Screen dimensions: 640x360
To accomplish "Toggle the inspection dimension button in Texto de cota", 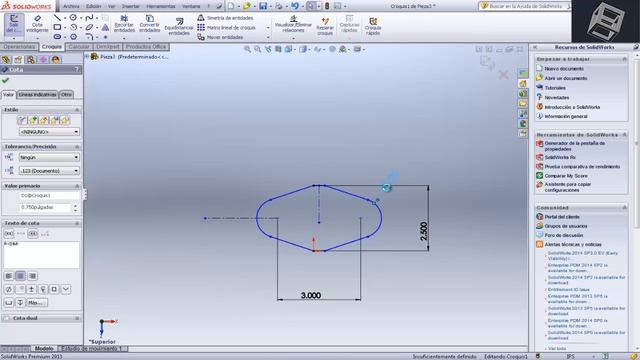I will tap(33, 233).
